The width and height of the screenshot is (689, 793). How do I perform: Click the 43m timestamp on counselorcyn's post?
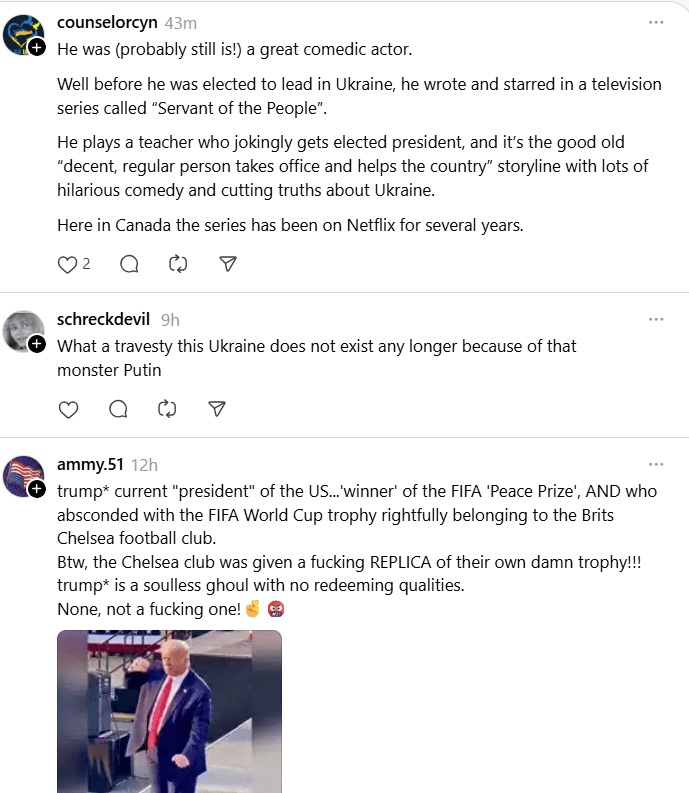[180, 22]
